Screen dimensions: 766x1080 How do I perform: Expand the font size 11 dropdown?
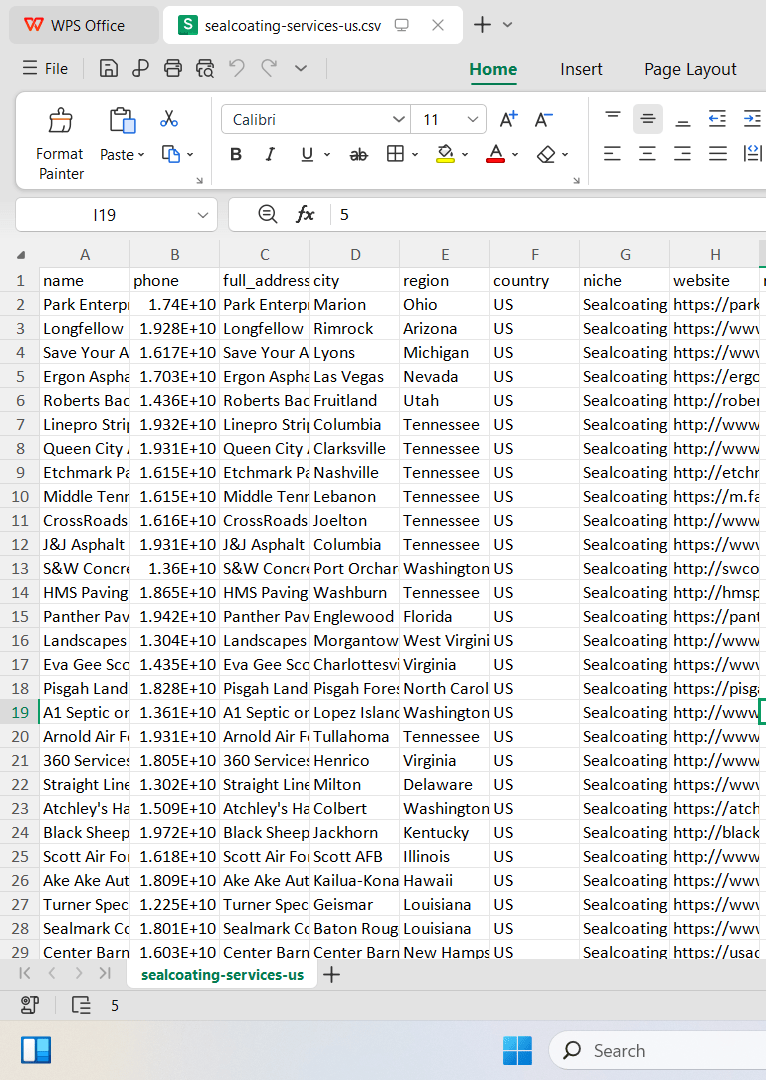(473, 119)
